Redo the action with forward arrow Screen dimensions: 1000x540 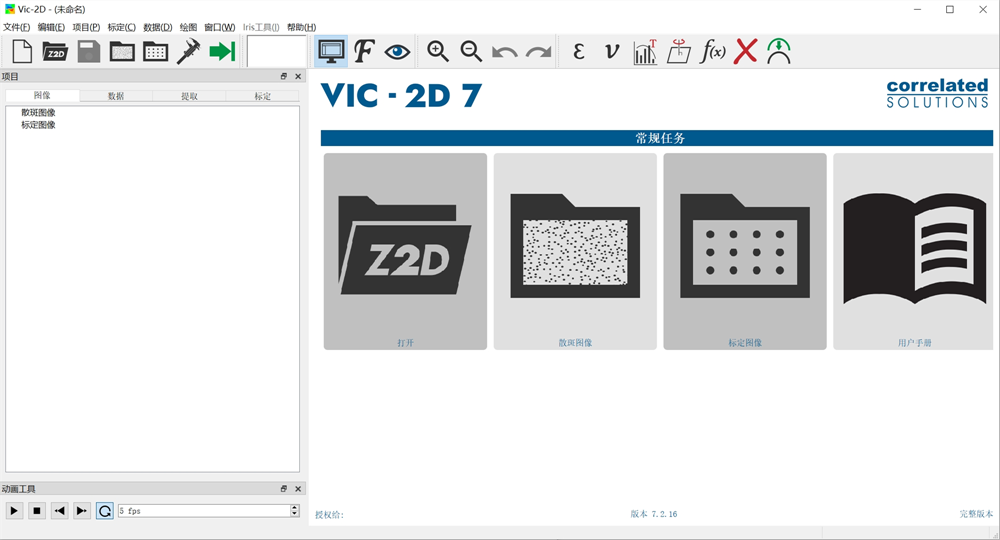tap(538, 52)
